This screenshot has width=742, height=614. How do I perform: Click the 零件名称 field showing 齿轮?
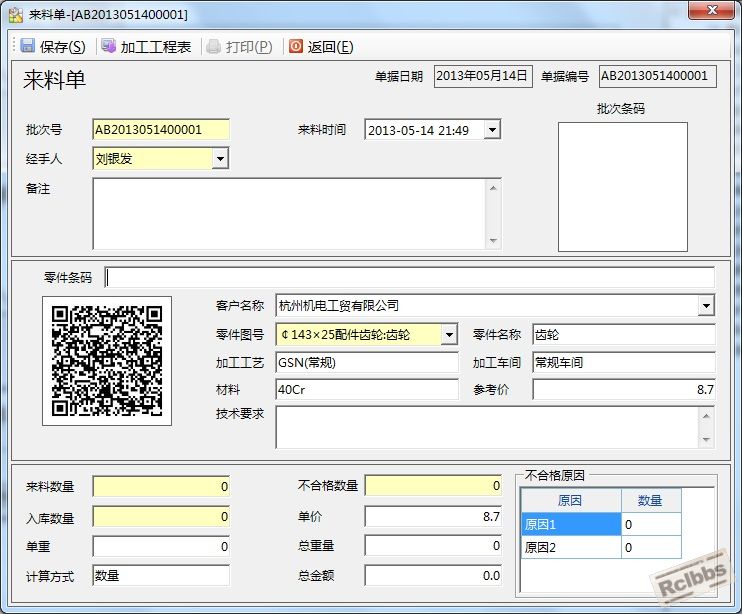click(624, 335)
